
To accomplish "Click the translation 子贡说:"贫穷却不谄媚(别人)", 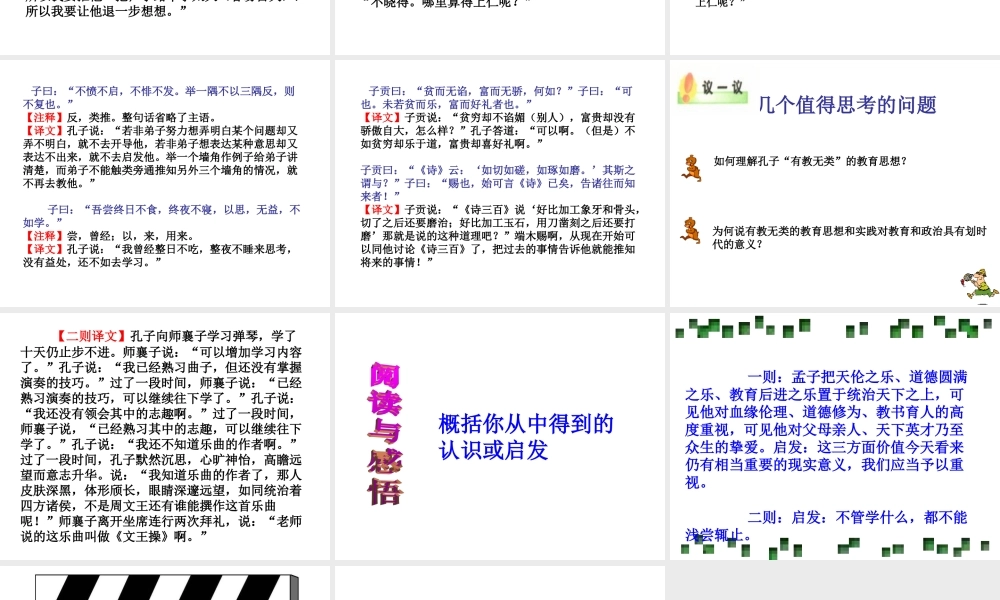I will point(498,131).
